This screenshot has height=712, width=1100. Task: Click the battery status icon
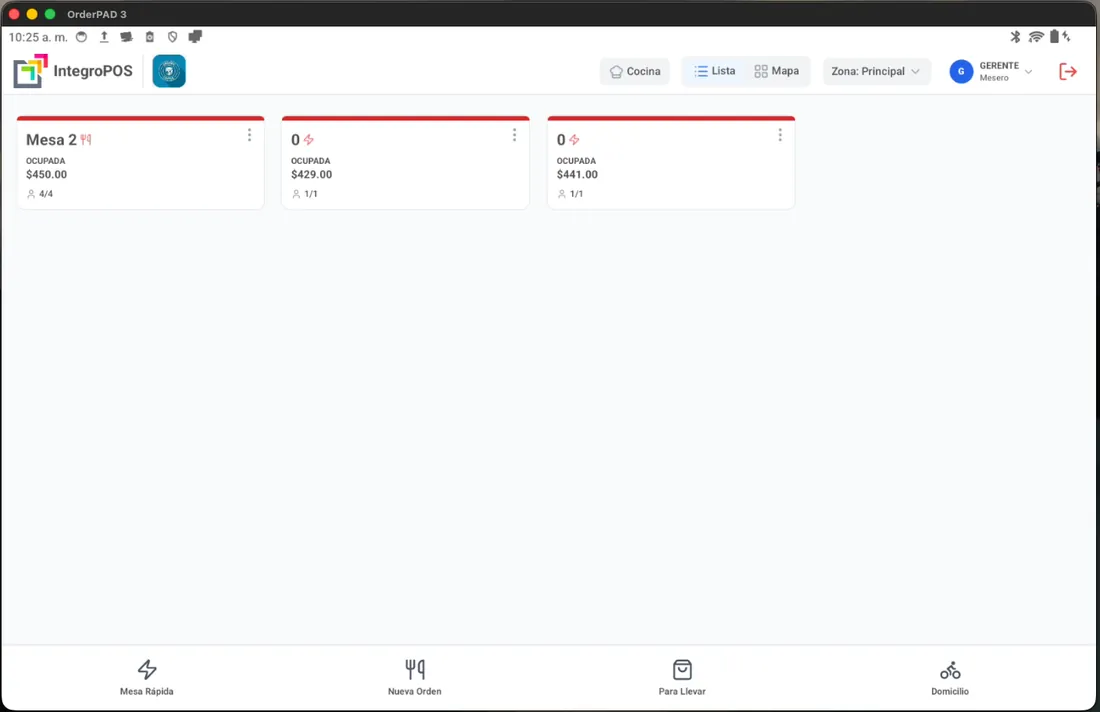1054,36
